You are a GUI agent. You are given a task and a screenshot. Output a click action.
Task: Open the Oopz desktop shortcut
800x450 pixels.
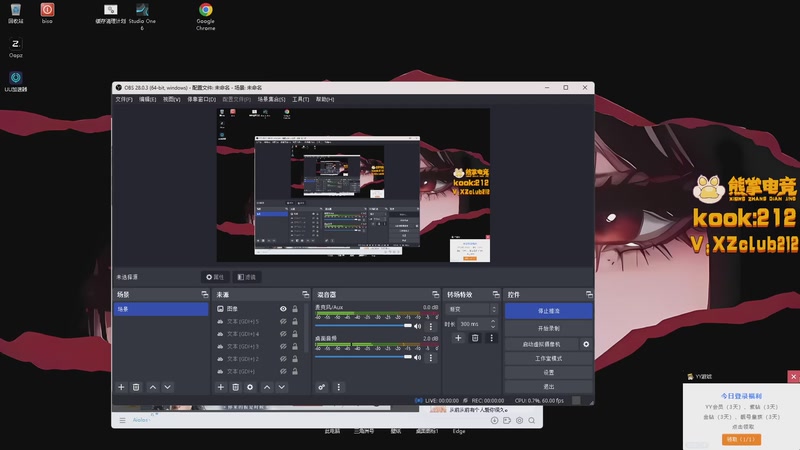15,47
